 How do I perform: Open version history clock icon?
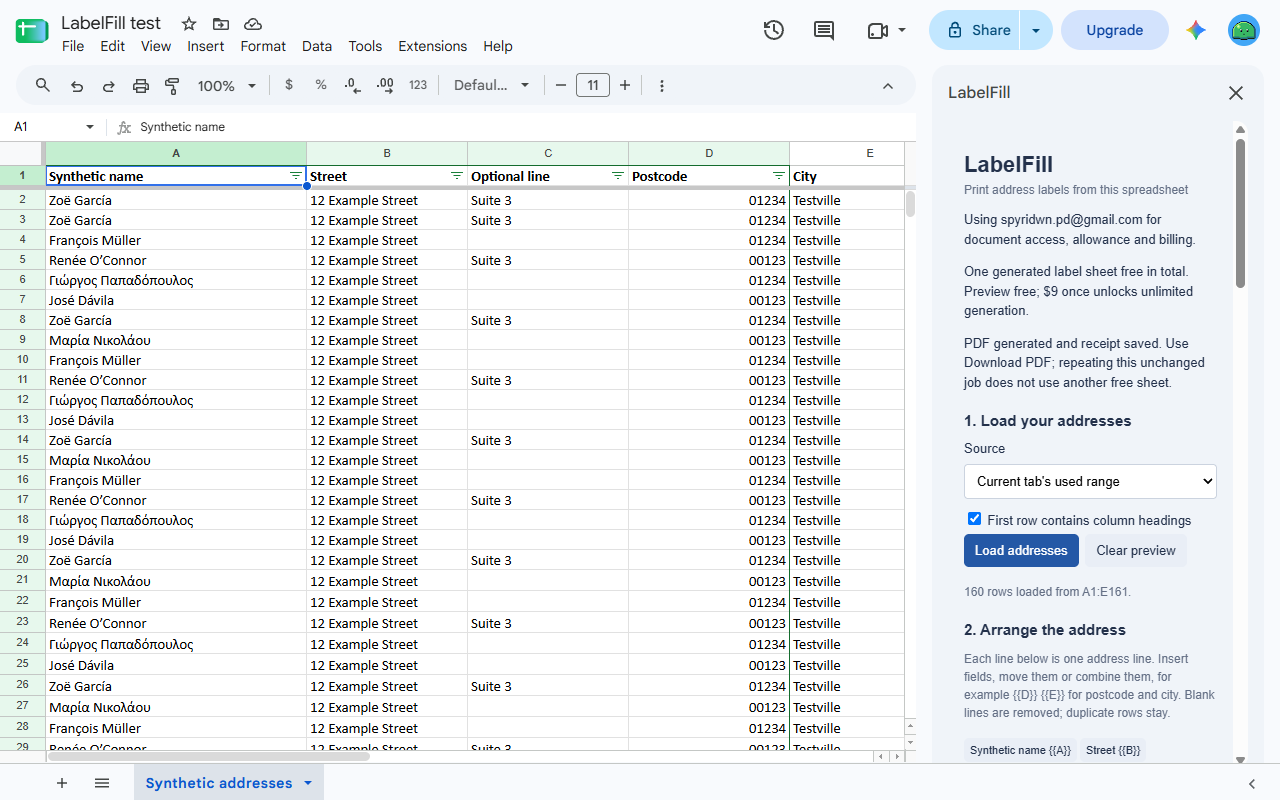point(773,30)
